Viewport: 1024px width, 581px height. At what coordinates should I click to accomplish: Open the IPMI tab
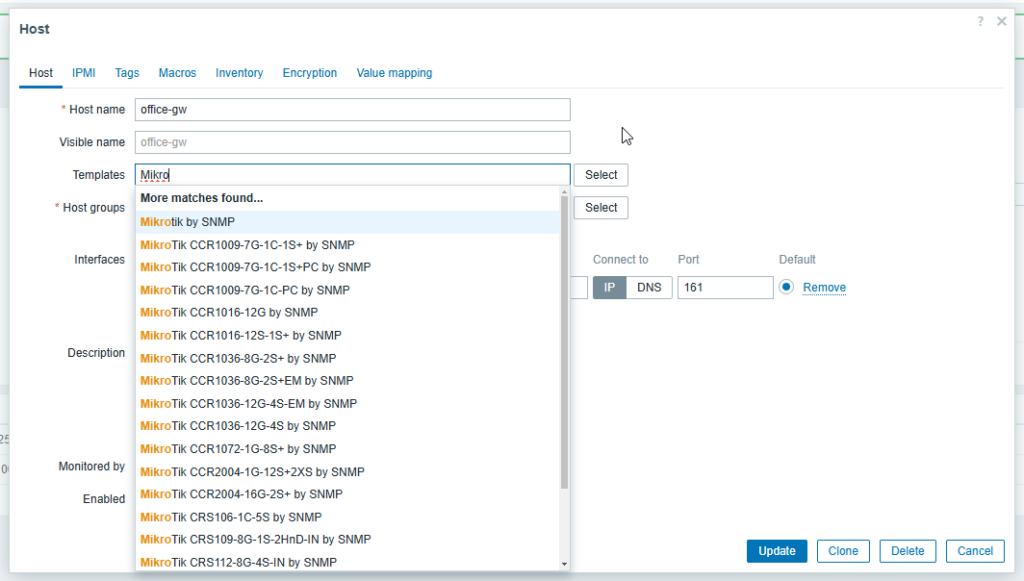(83, 73)
